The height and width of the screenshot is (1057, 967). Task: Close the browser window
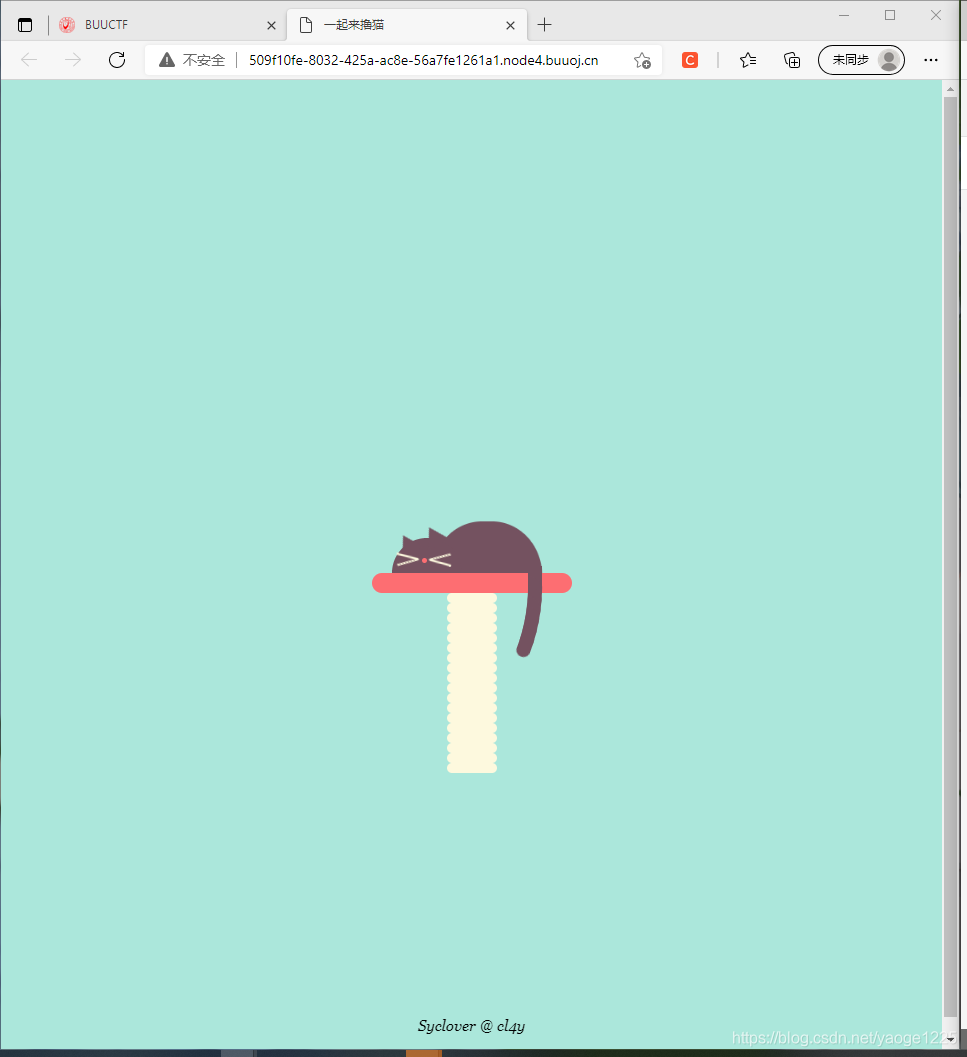pos(936,16)
